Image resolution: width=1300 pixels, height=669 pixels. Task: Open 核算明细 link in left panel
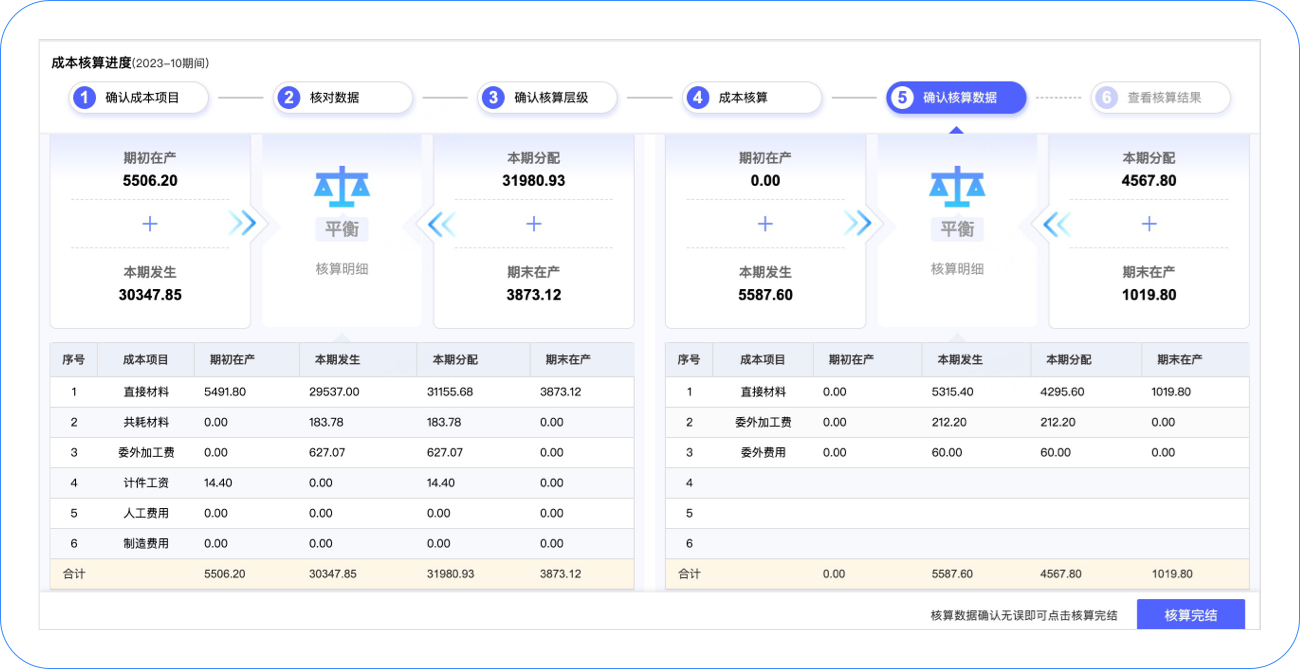point(342,269)
